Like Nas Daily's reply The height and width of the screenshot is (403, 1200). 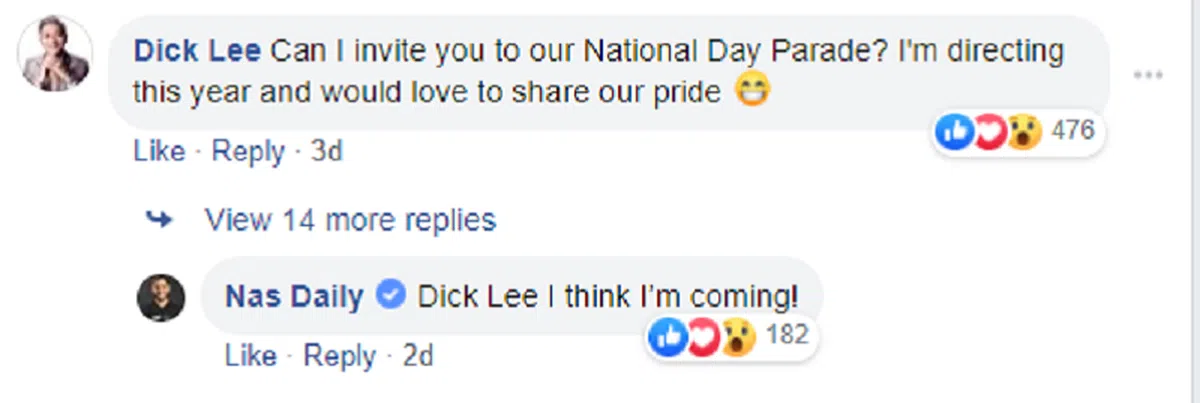(251, 356)
